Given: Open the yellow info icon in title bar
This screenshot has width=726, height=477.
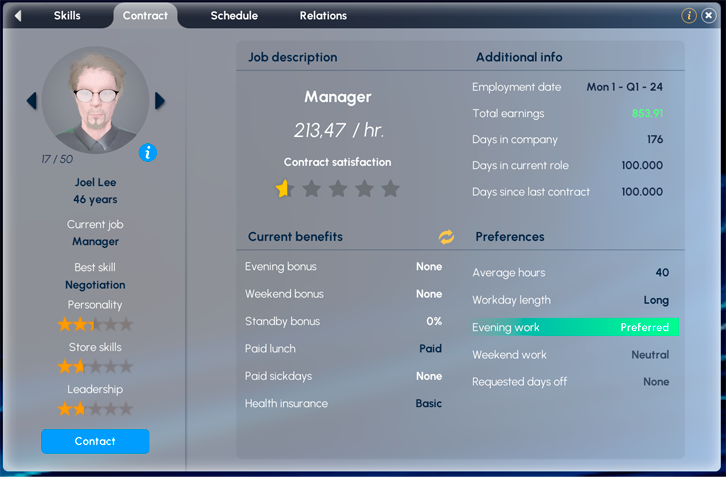Looking at the screenshot, I should pyautogui.click(x=689, y=16).
